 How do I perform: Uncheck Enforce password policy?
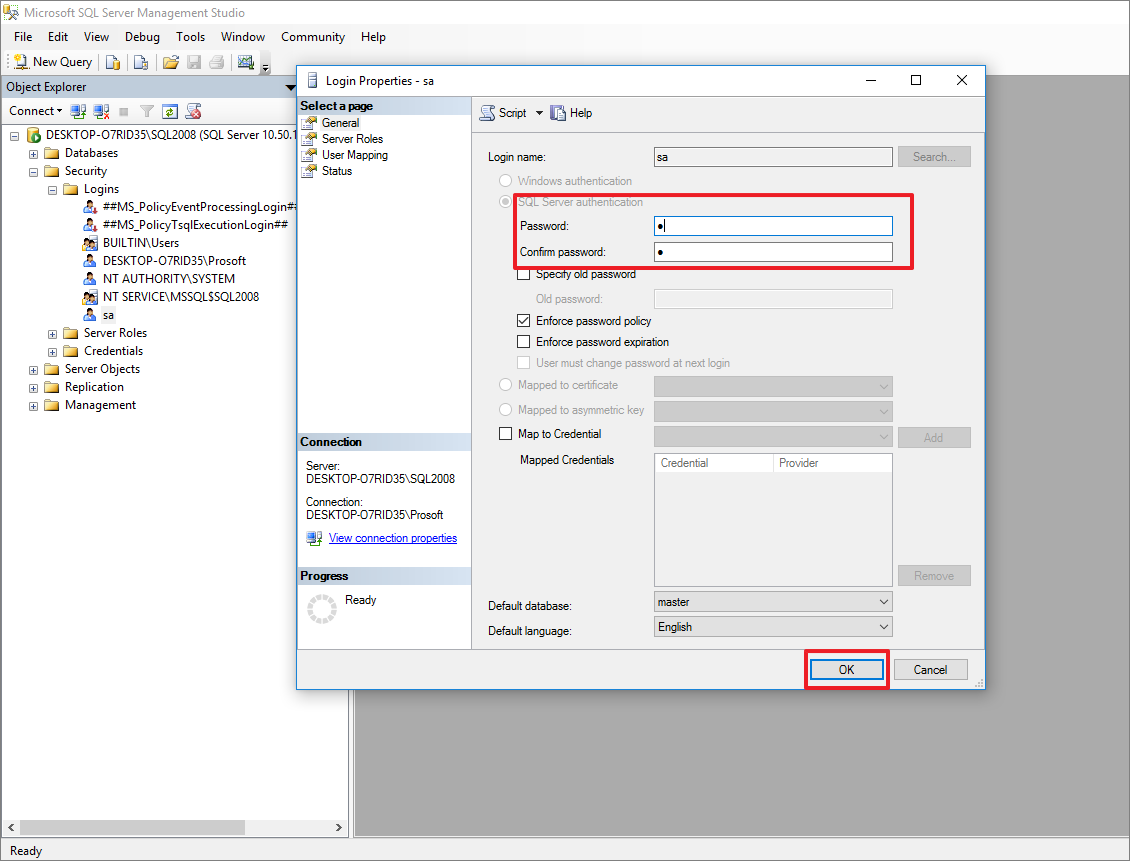(x=524, y=321)
